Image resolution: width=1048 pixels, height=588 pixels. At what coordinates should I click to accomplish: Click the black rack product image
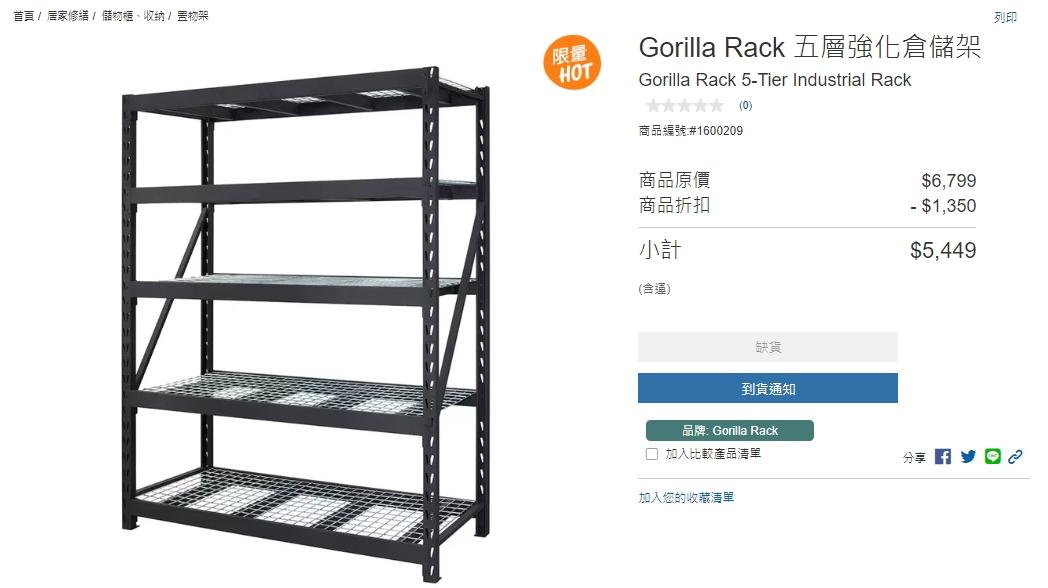[x=306, y=324]
